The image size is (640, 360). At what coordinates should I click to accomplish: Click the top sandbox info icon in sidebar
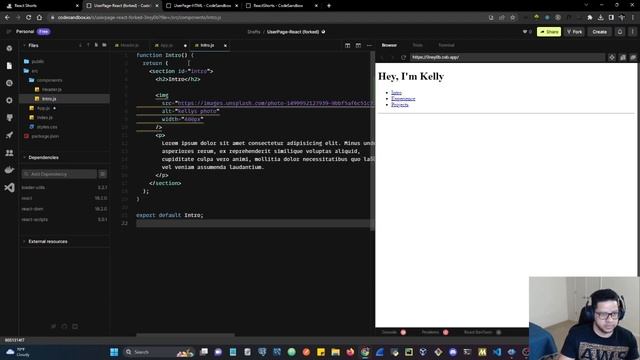pyautogui.click(x=9, y=48)
